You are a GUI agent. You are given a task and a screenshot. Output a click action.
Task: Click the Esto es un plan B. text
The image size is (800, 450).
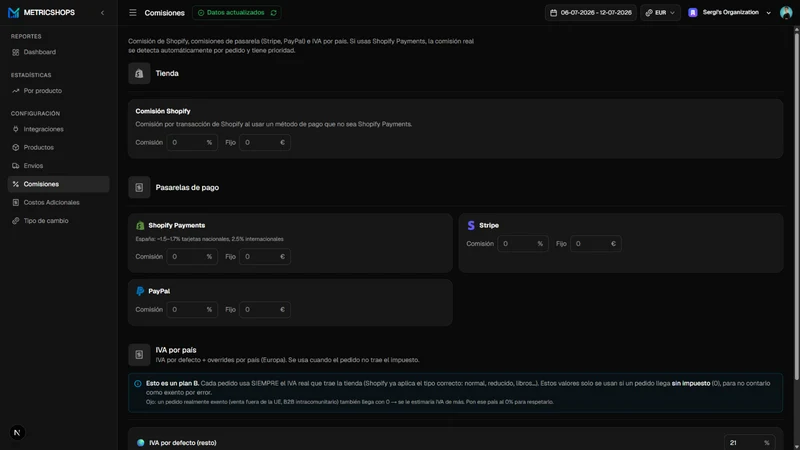[172, 383]
